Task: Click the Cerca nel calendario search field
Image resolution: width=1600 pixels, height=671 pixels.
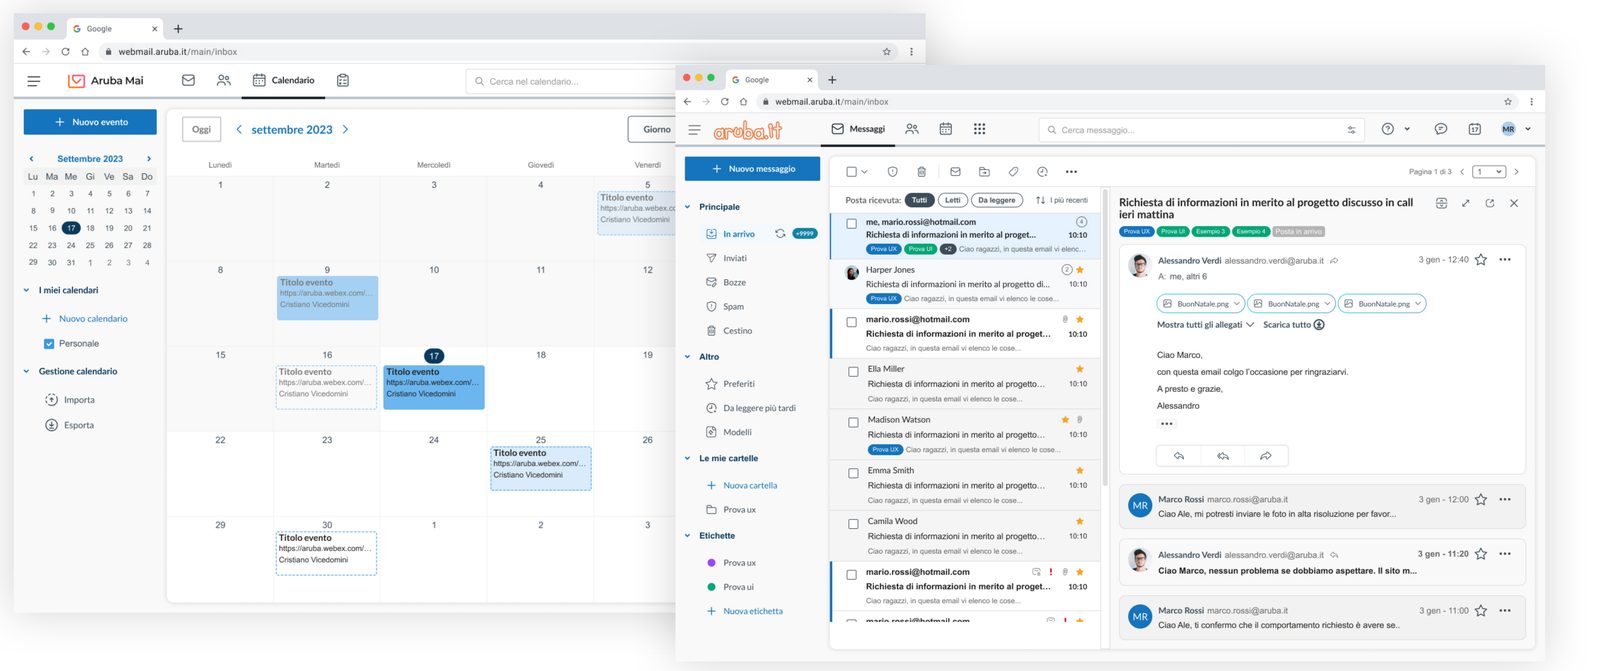Action: coord(571,81)
